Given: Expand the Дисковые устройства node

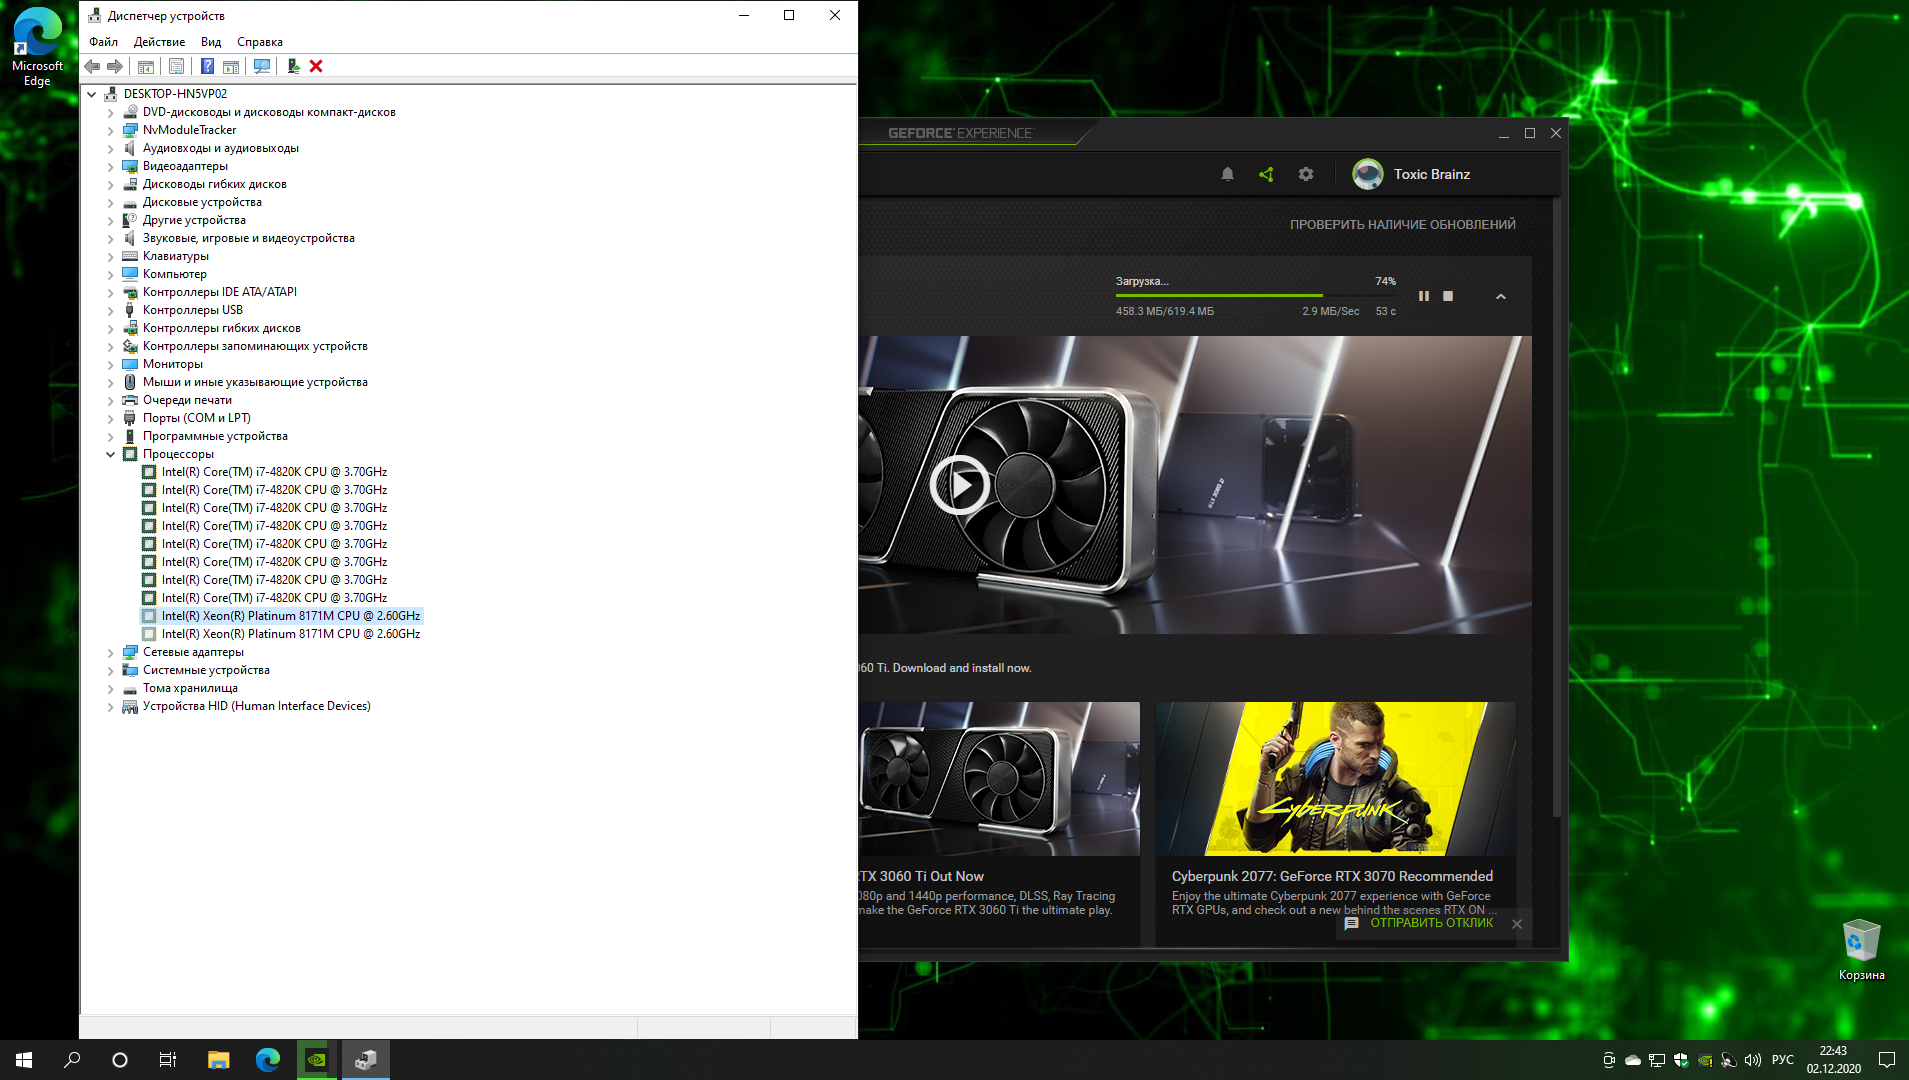Looking at the screenshot, I should coord(111,202).
